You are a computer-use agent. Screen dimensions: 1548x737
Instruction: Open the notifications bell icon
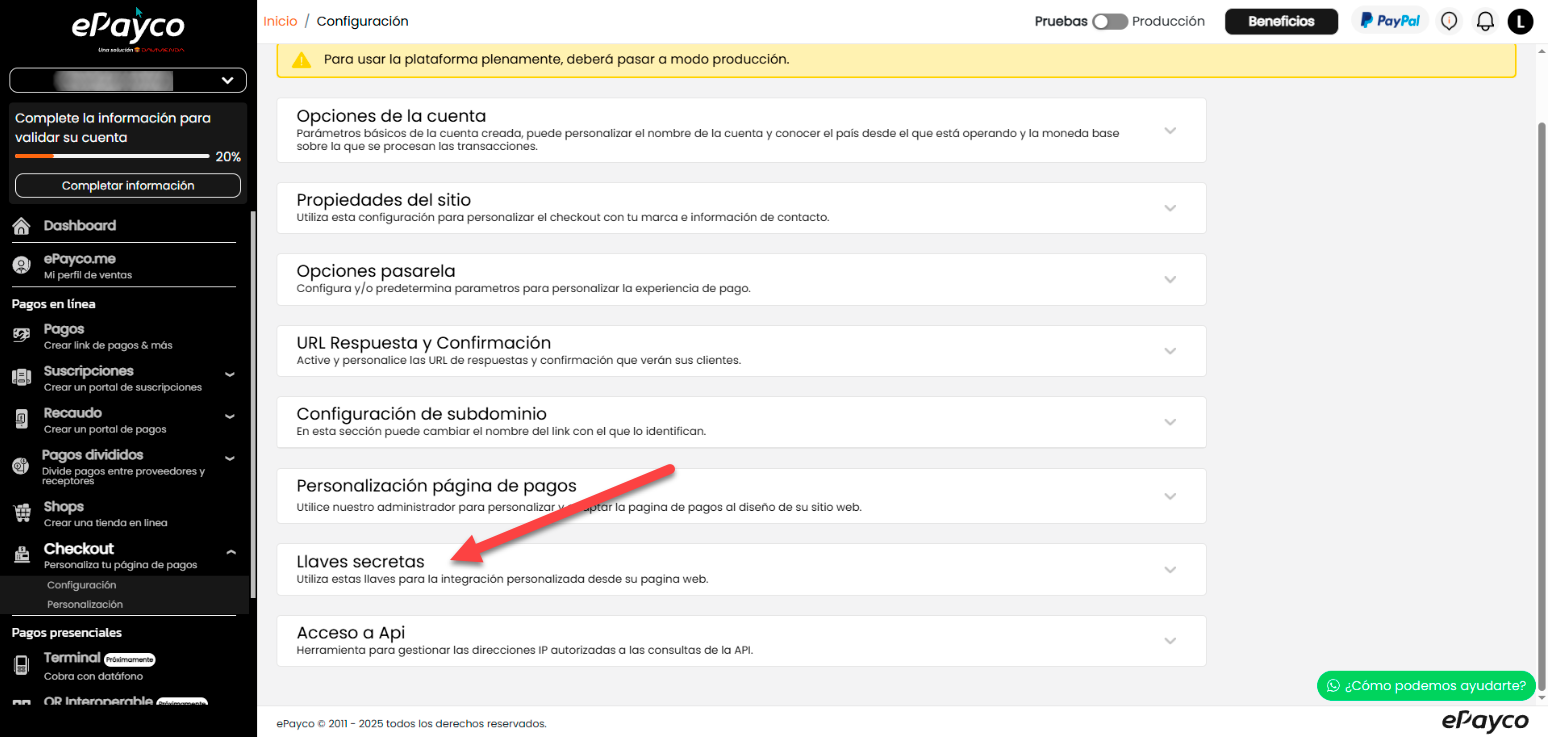coord(1485,21)
